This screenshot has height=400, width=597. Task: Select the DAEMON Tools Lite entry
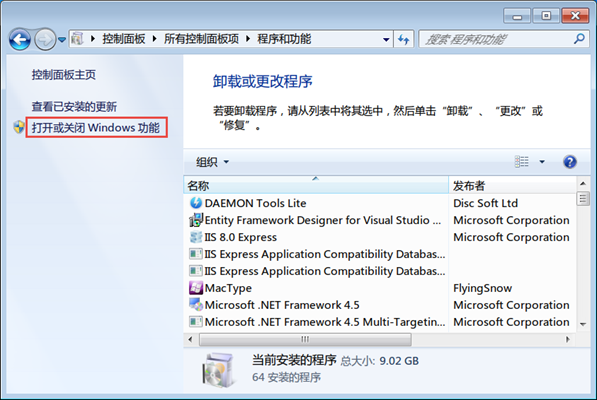[248, 203]
